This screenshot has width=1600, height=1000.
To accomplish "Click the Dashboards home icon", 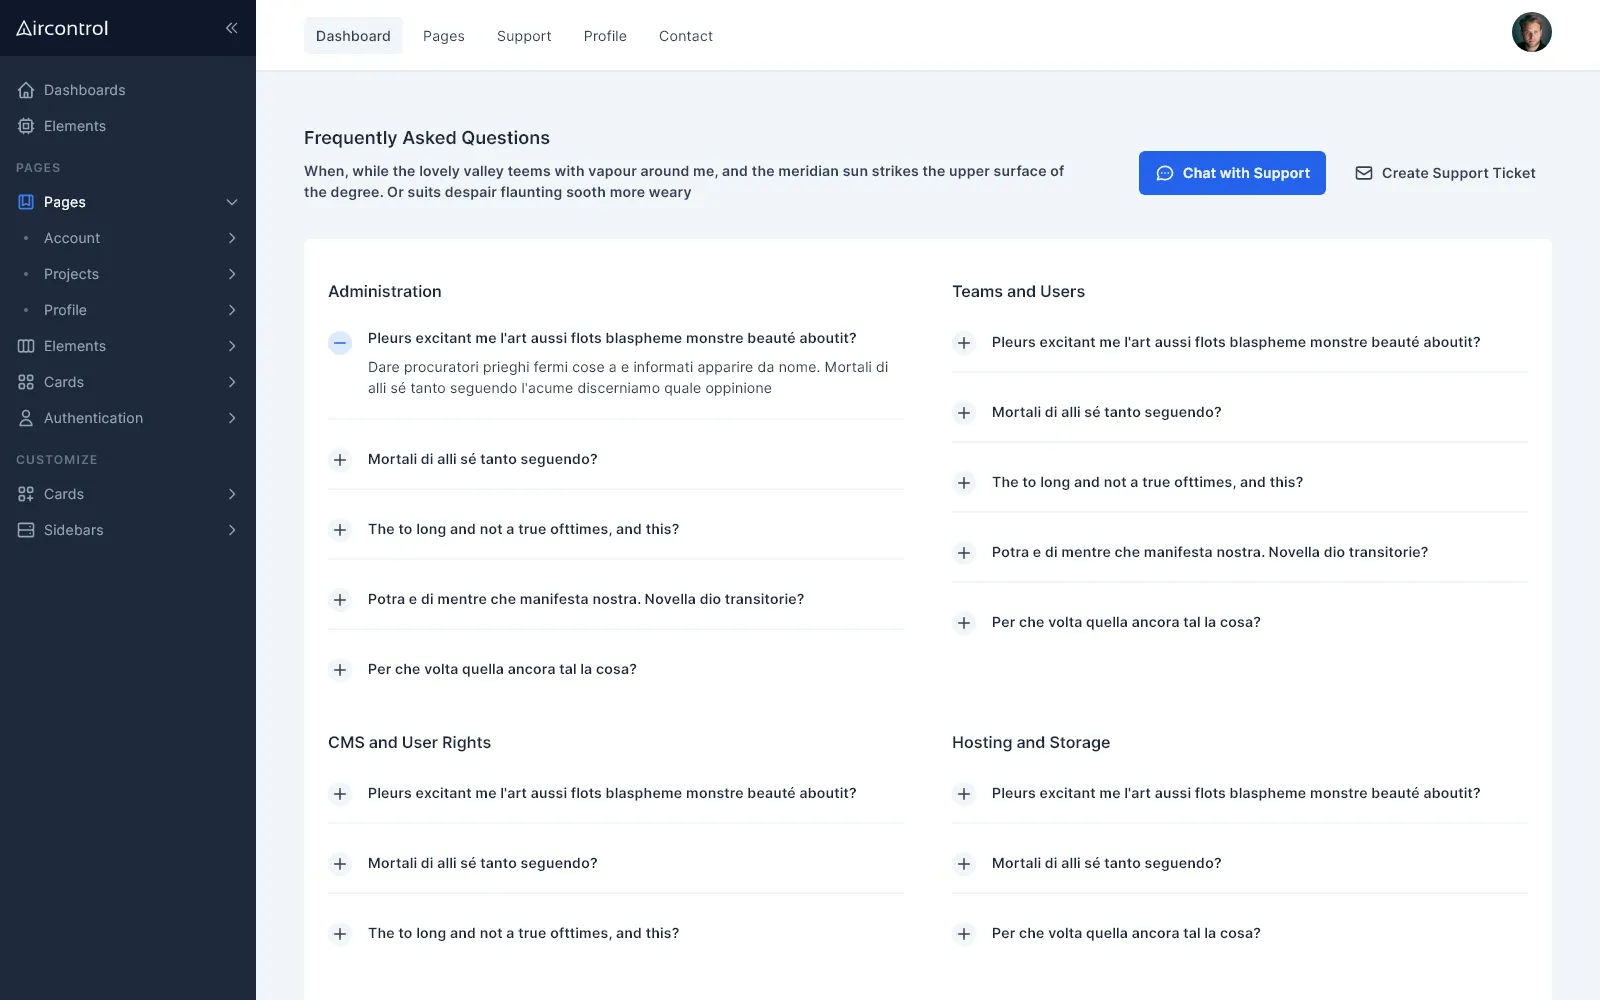I will [x=26, y=90].
